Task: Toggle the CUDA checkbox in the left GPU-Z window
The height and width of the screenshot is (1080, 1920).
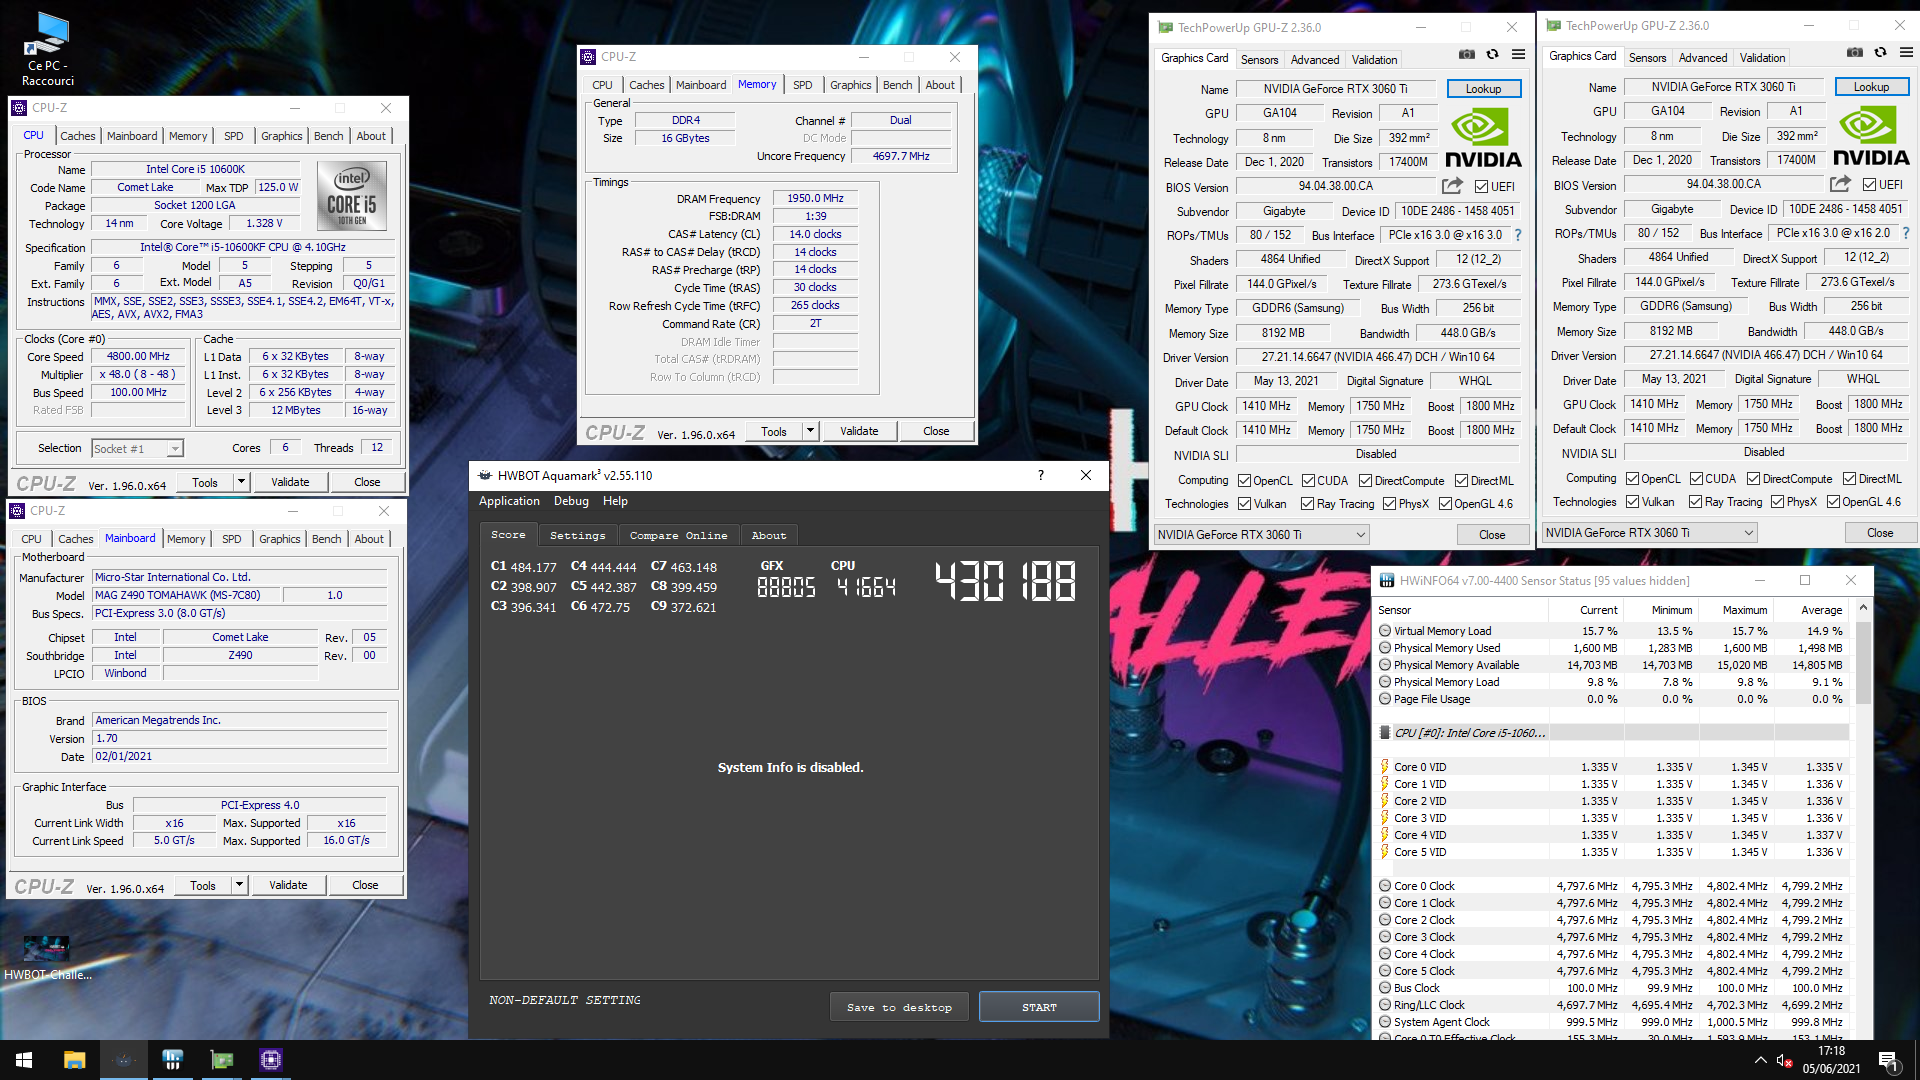Action: [1308, 481]
